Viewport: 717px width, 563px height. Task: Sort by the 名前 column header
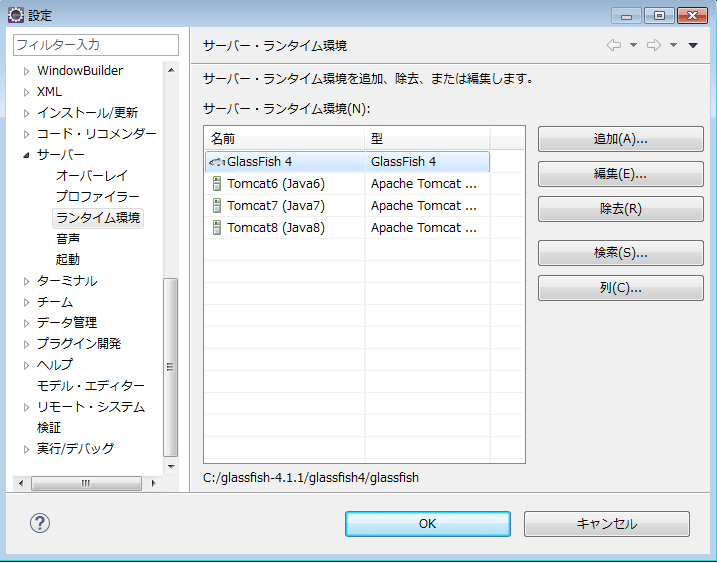pos(284,139)
